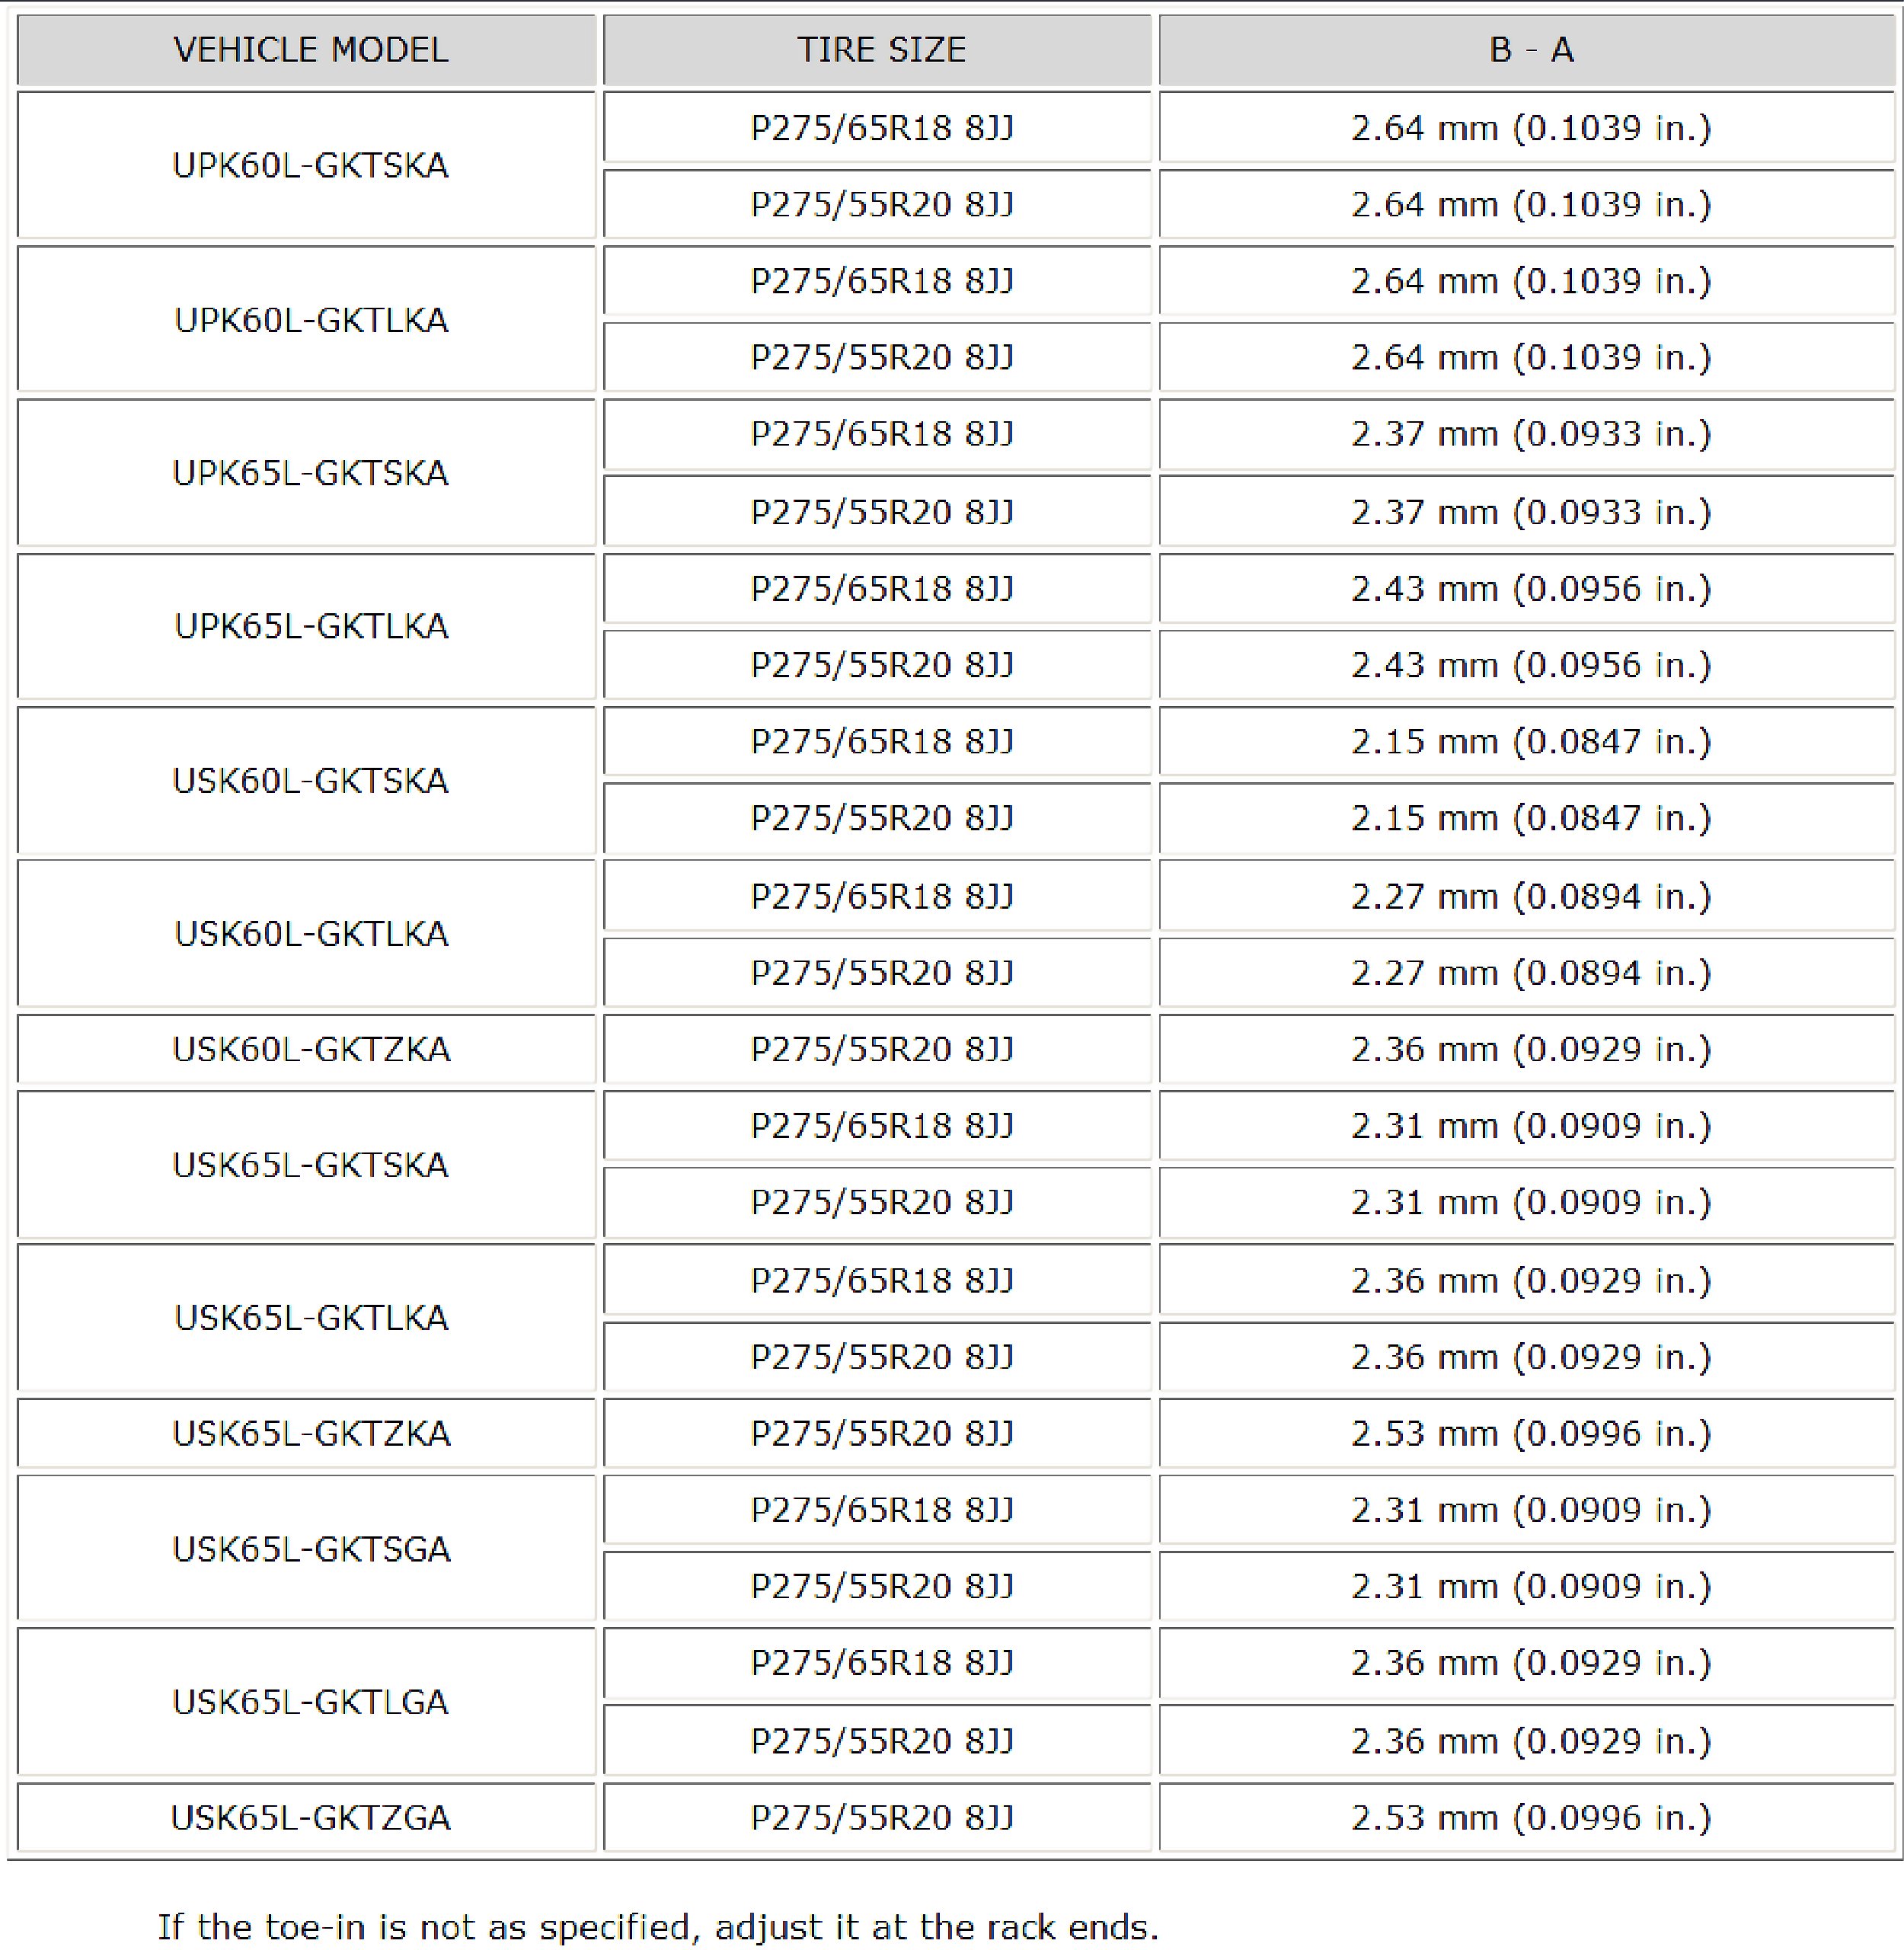This screenshot has width=1904, height=1950.
Task: Click the UPK65L-GKTSKA model cell
Action: tap(310, 472)
